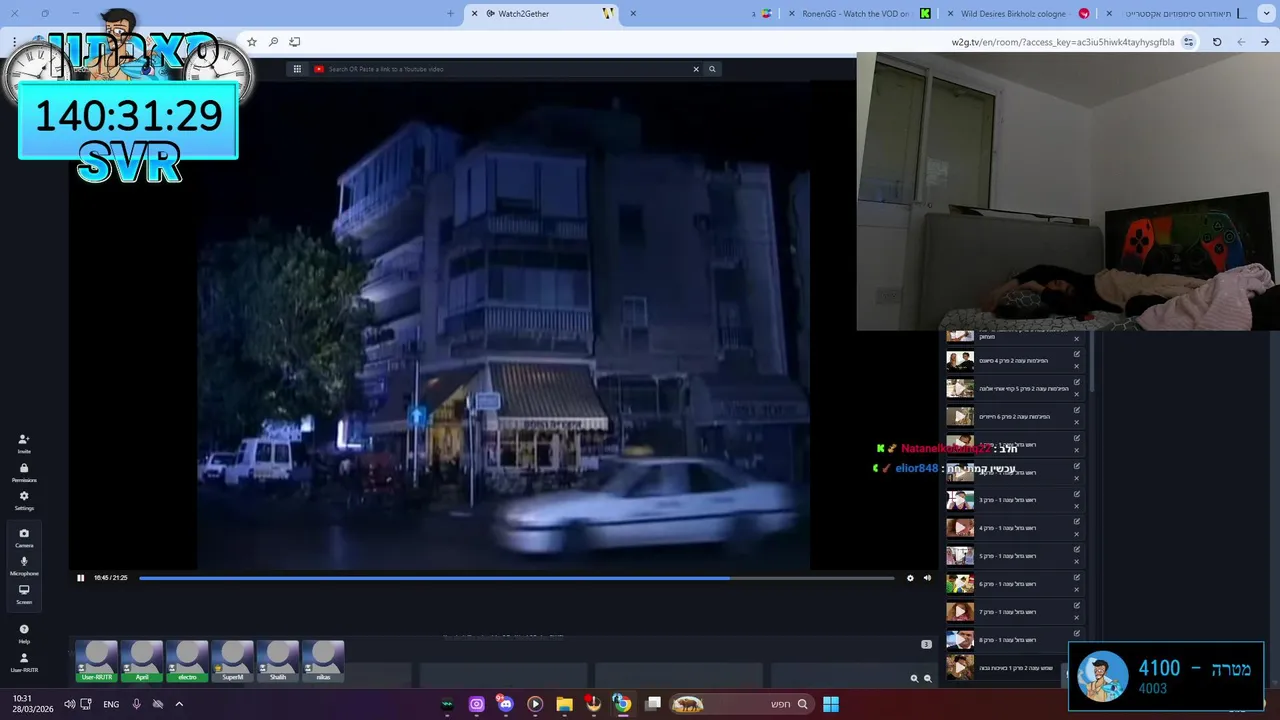Open the browser three-dot menu
This screenshot has height=720, width=1280.
[x=14, y=42]
